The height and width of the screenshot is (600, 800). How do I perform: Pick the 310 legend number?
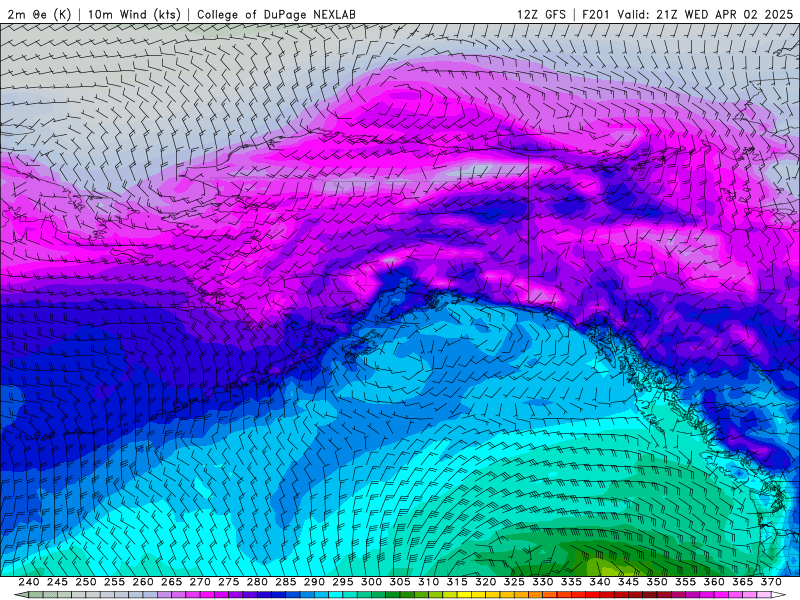point(429,582)
